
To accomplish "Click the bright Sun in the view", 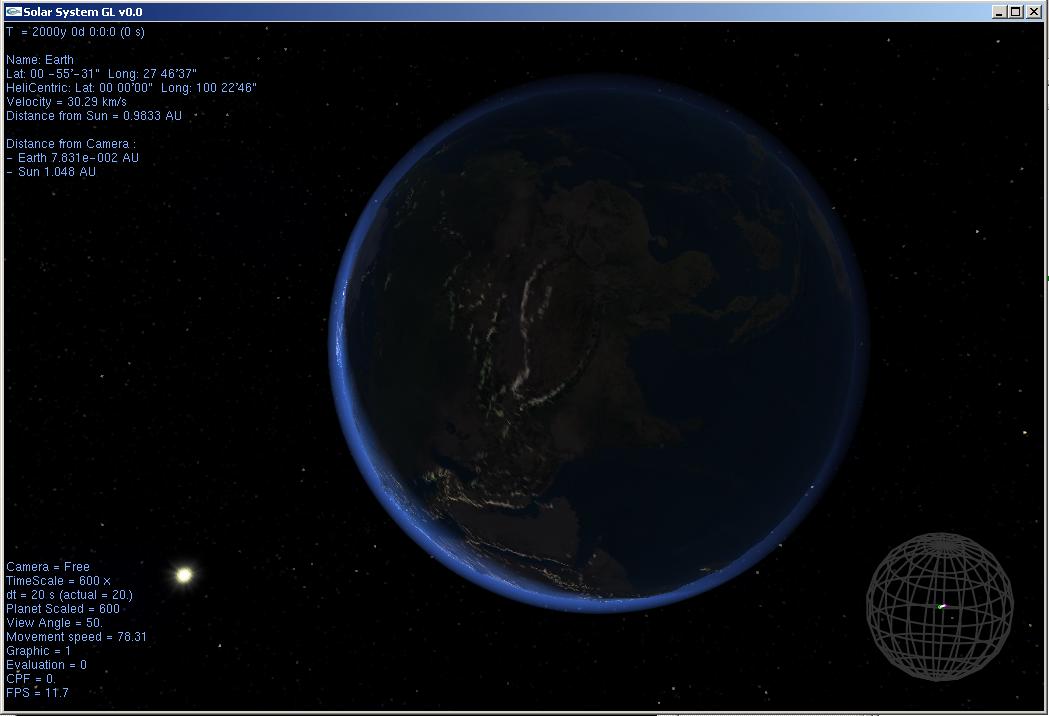I will [184, 574].
